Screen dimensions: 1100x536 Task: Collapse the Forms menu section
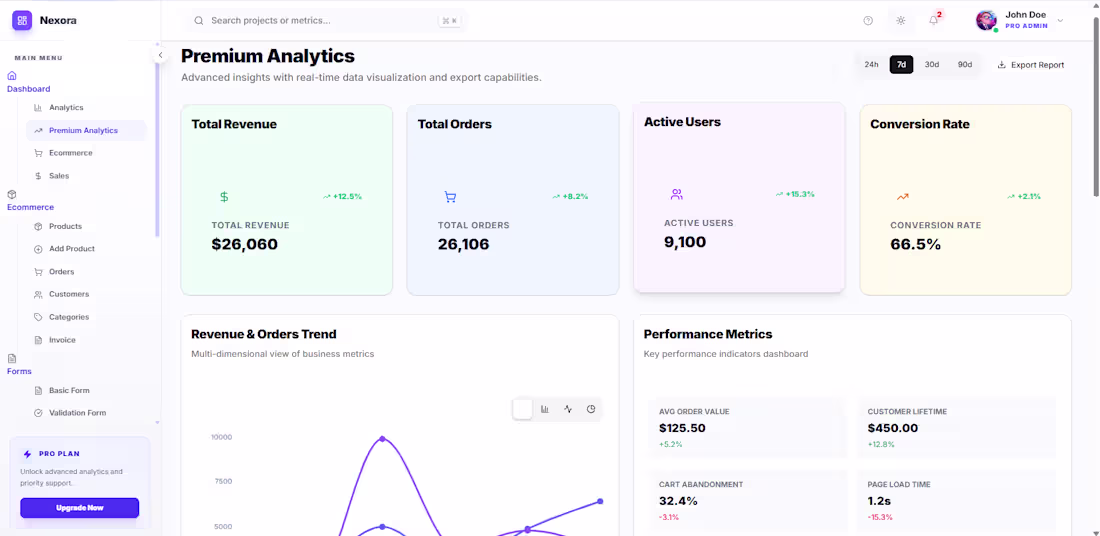coord(19,364)
